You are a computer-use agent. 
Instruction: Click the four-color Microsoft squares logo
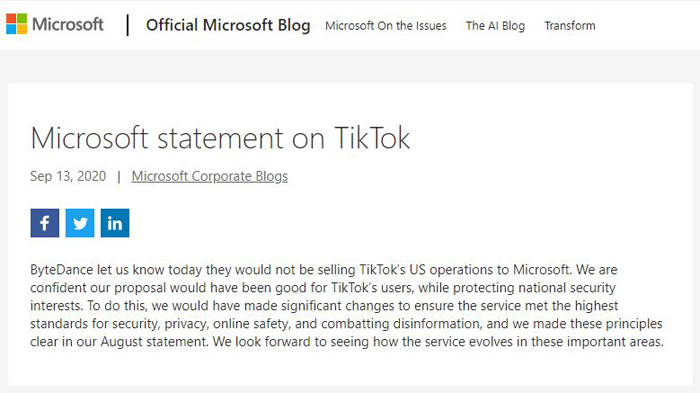17,24
